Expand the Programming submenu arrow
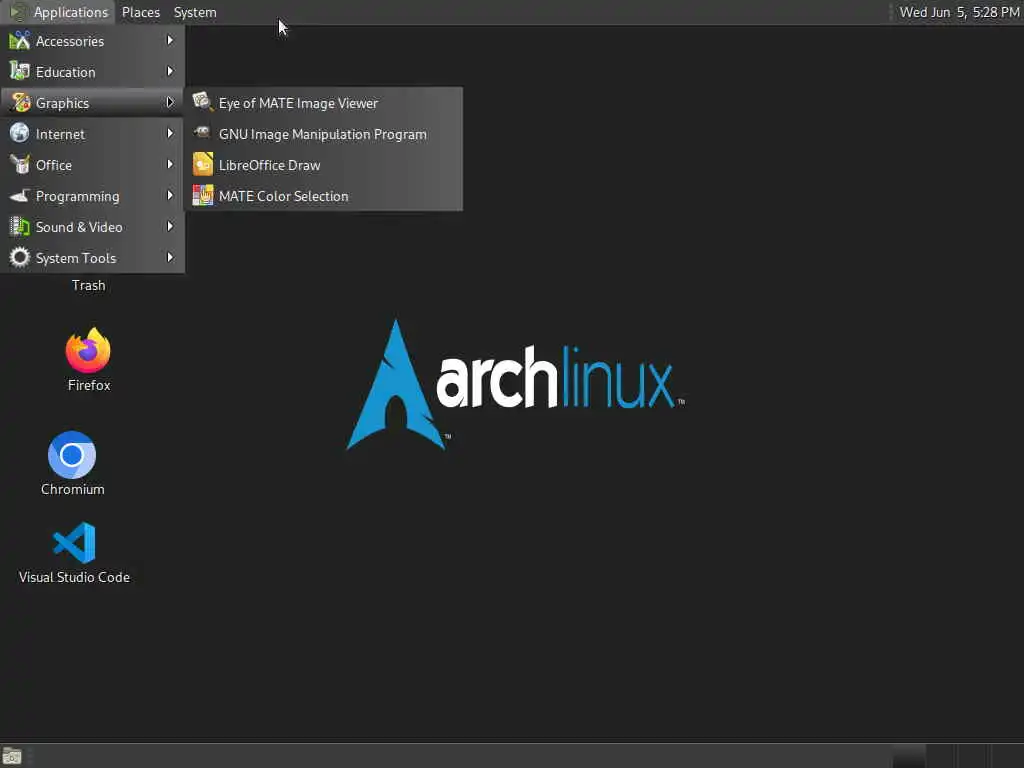 (x=170, y=195)
